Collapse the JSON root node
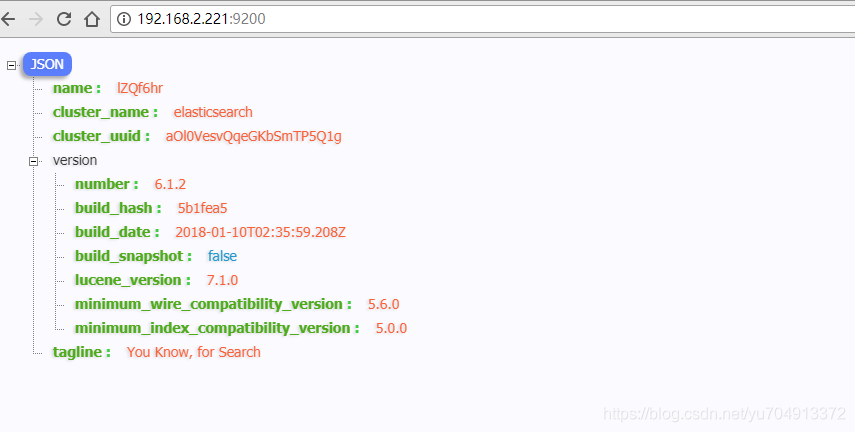The height and width of the screenshot is (432, 855). point(11,65)
